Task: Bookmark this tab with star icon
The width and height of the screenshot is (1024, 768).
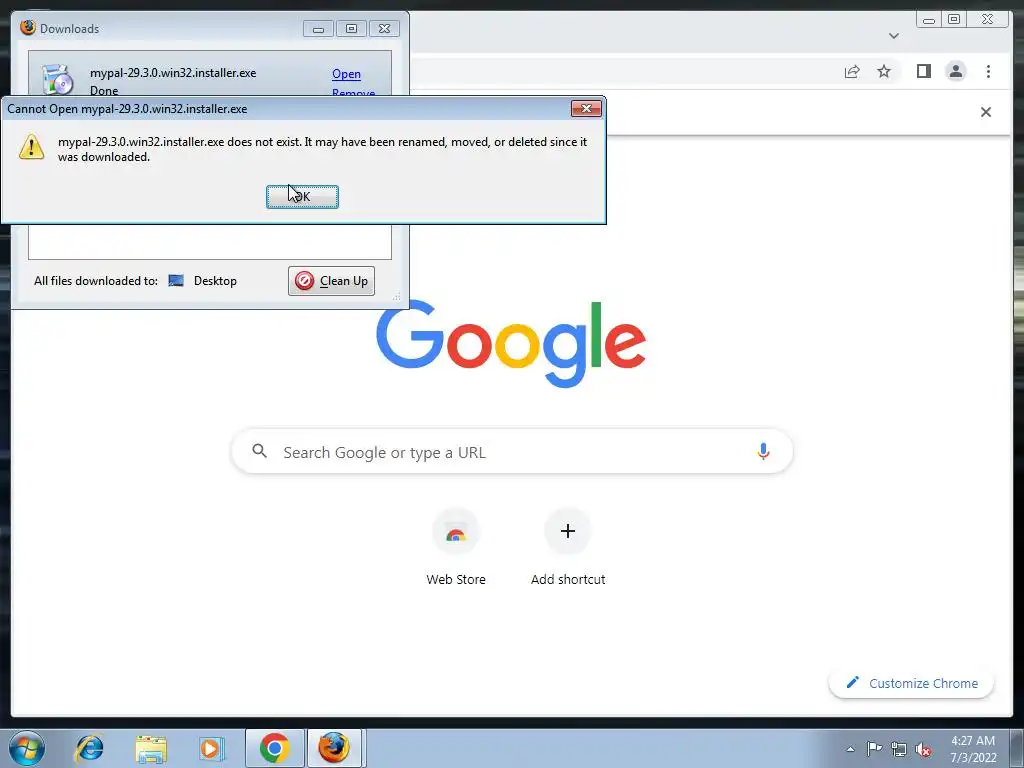Action: point(884,71)
